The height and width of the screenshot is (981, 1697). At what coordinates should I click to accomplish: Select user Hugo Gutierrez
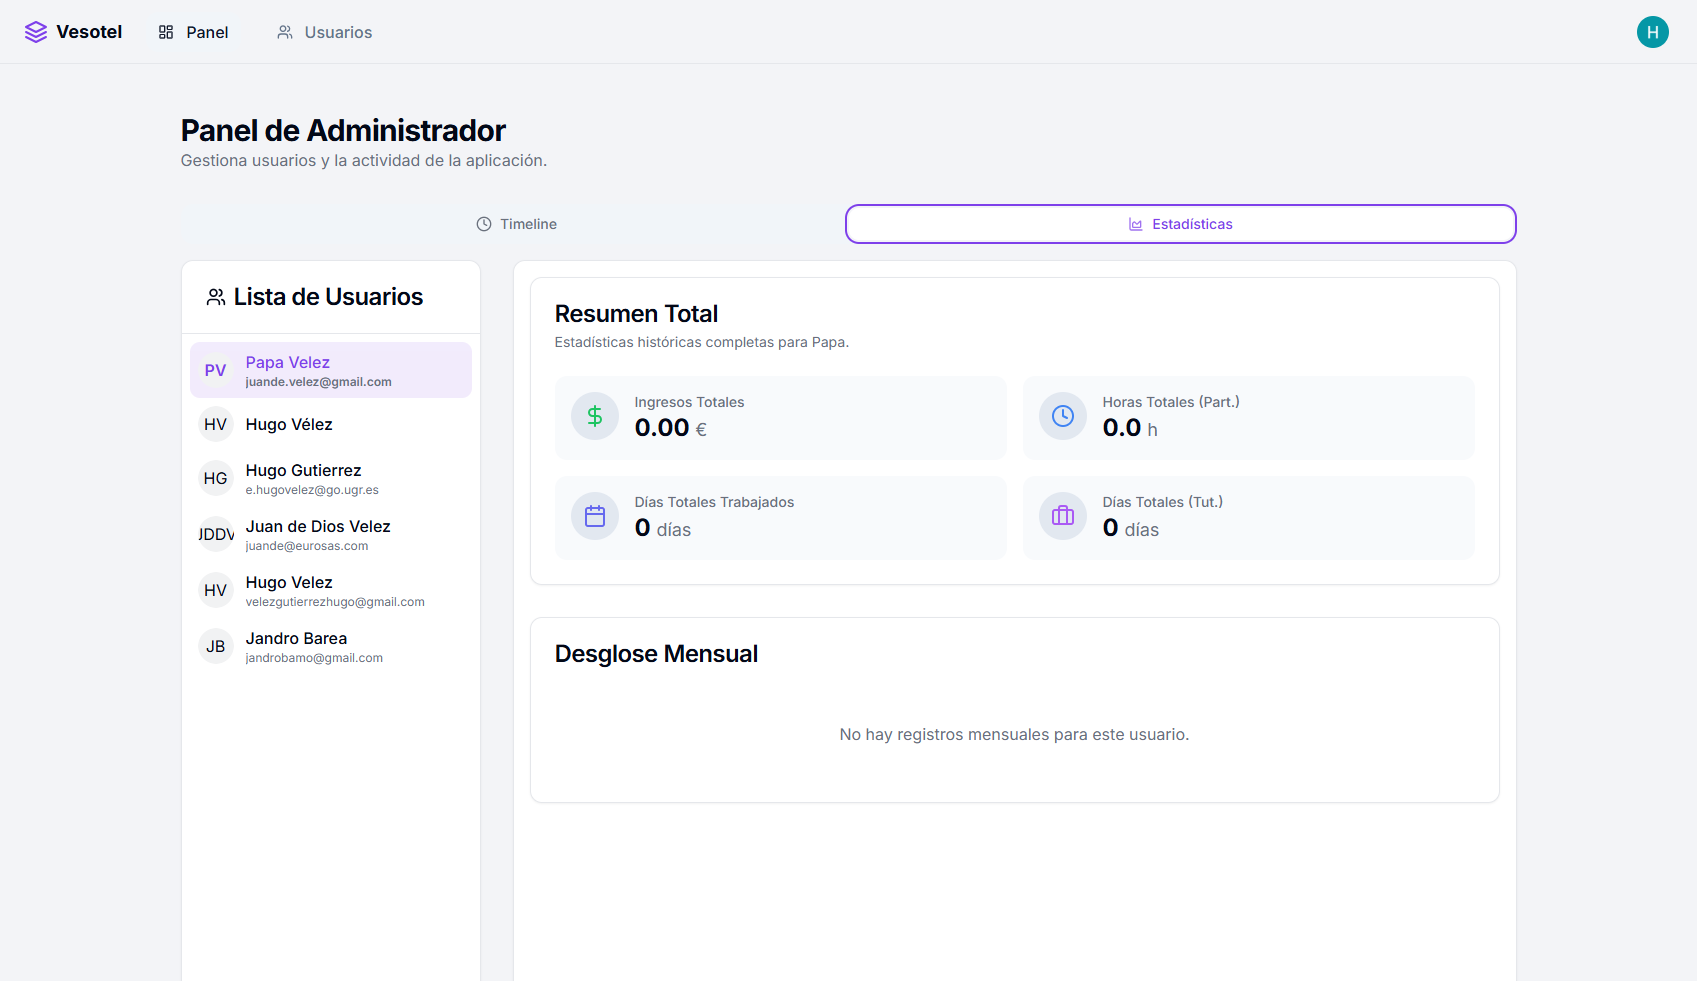[331, 479]
